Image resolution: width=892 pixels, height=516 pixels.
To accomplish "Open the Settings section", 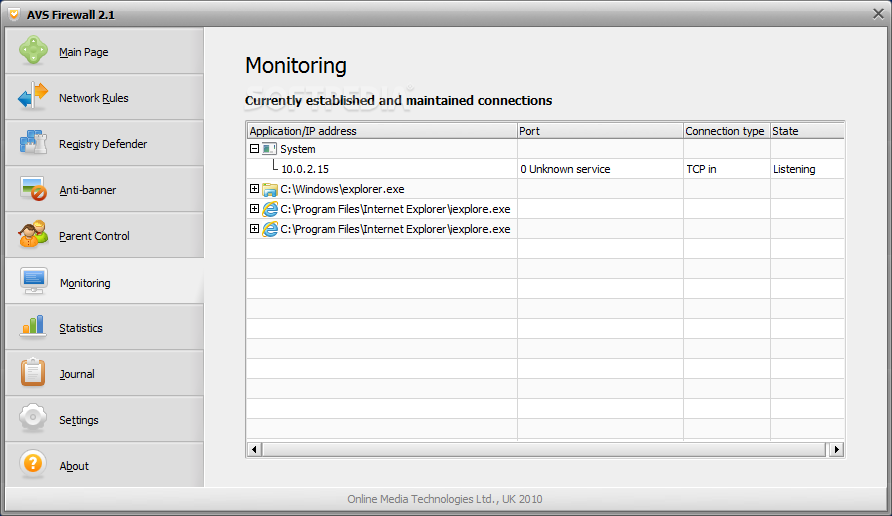I will point(104,420).
